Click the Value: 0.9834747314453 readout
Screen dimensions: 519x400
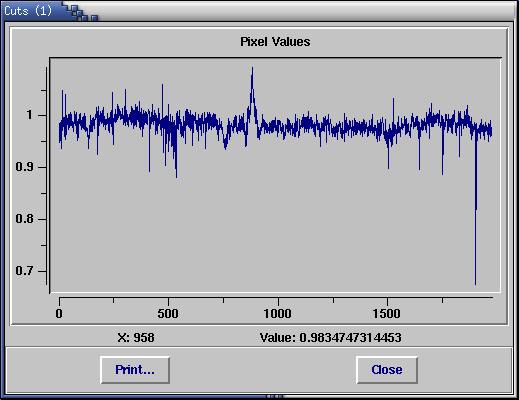[x=331, y=338]
